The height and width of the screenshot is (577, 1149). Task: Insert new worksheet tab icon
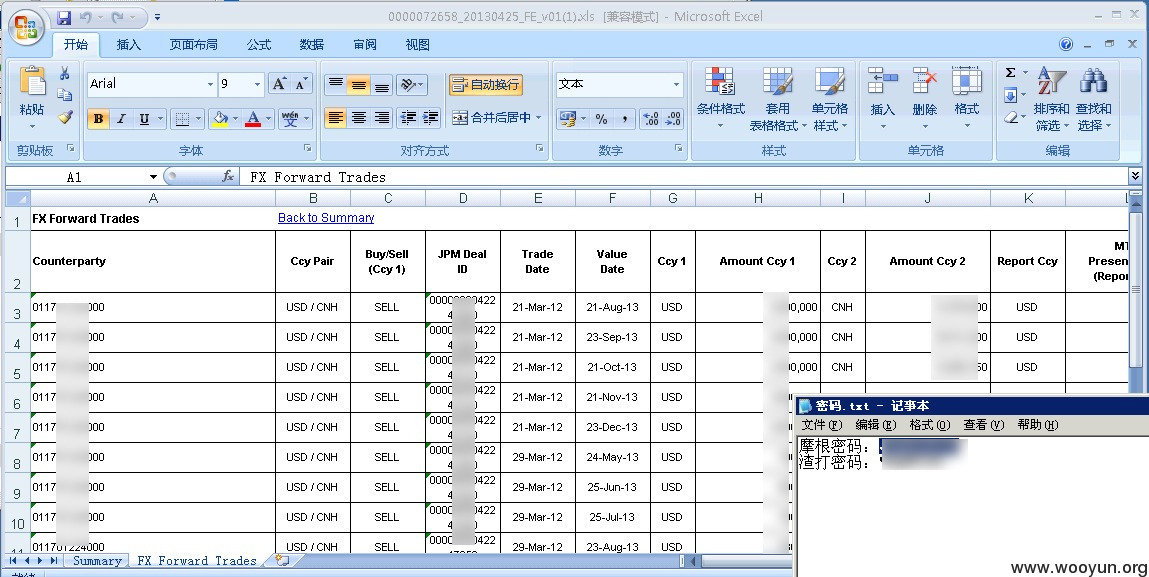[282, 561]
